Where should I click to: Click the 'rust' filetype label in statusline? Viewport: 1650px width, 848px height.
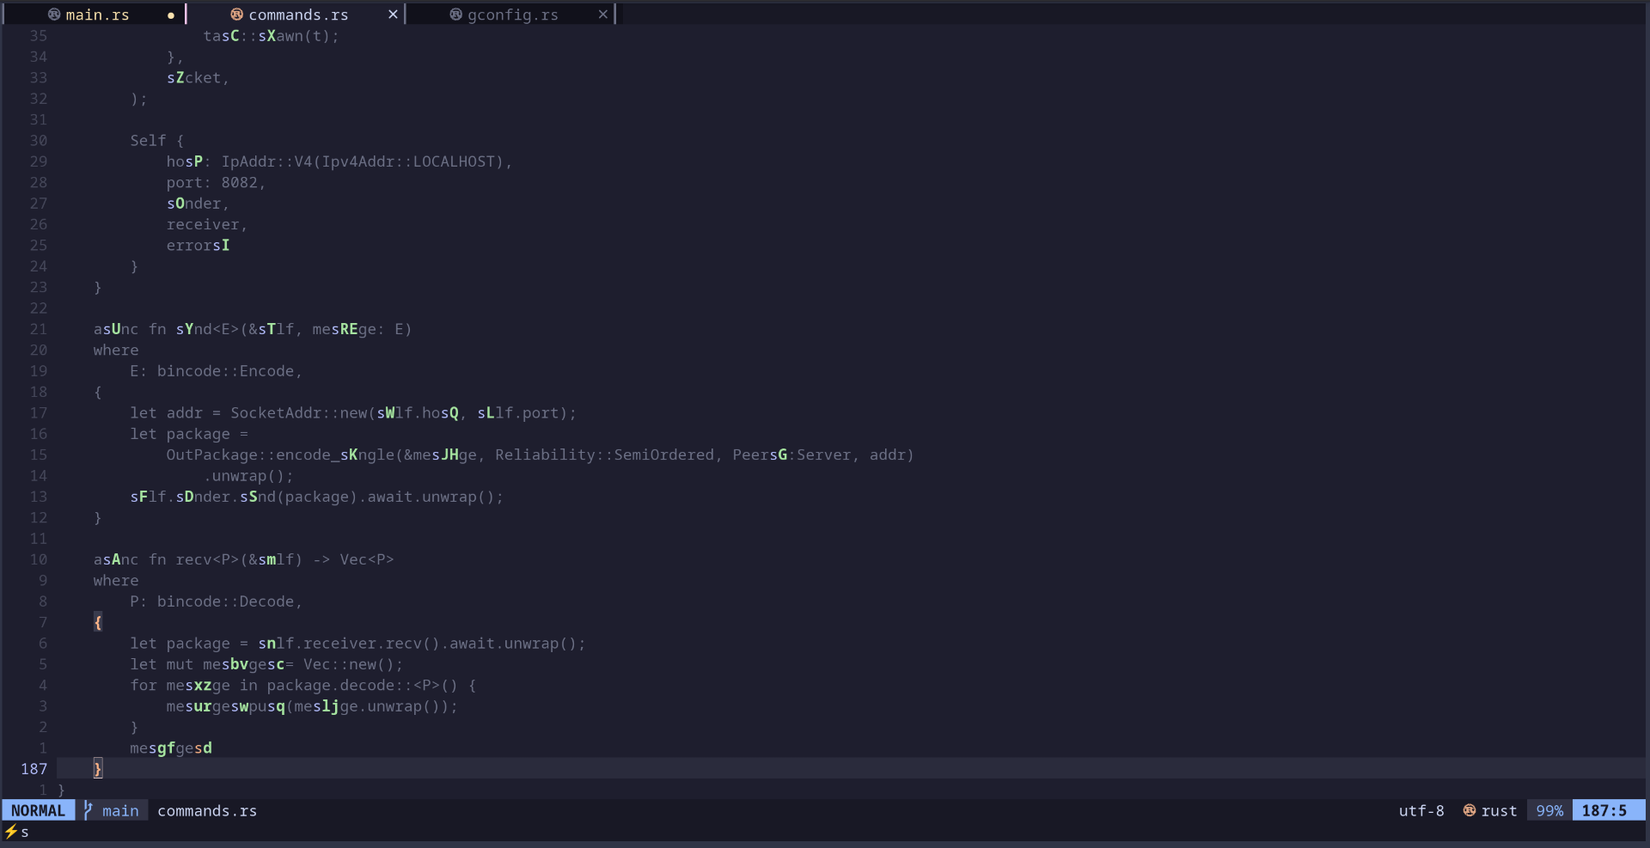pyautogui.click(x=1499, y=811)
